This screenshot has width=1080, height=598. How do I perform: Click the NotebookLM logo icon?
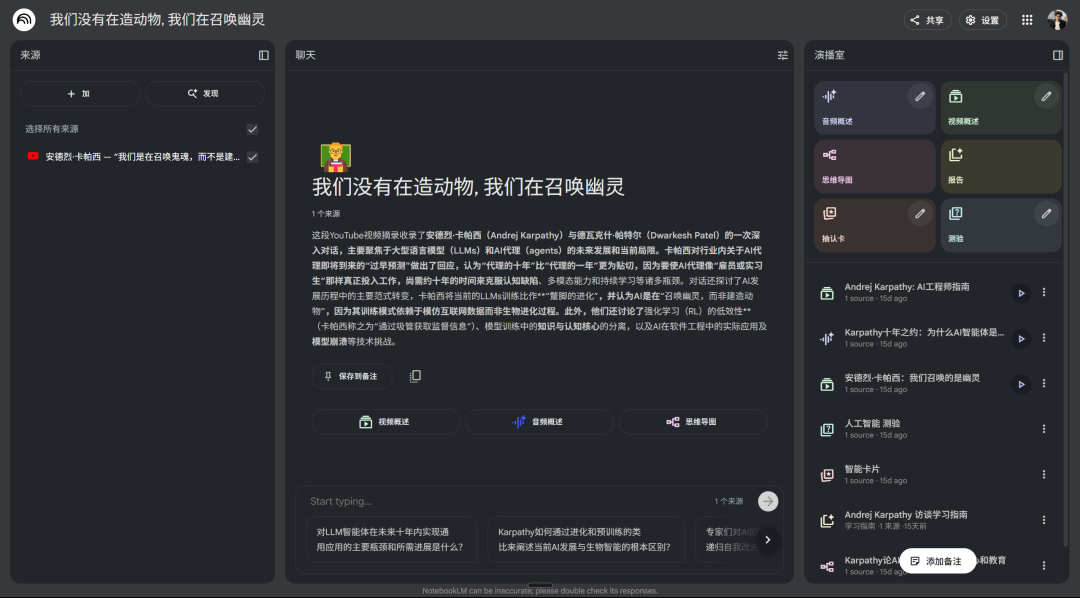click(x=24, y=20)
